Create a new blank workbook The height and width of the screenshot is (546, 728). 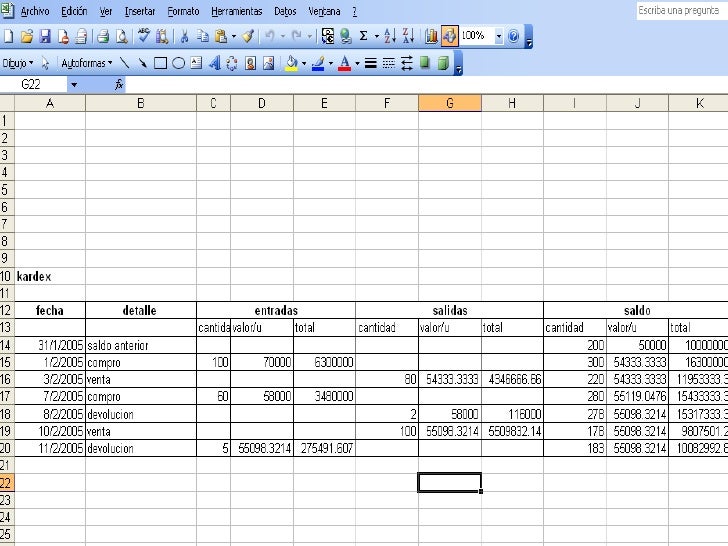[8, 36]
